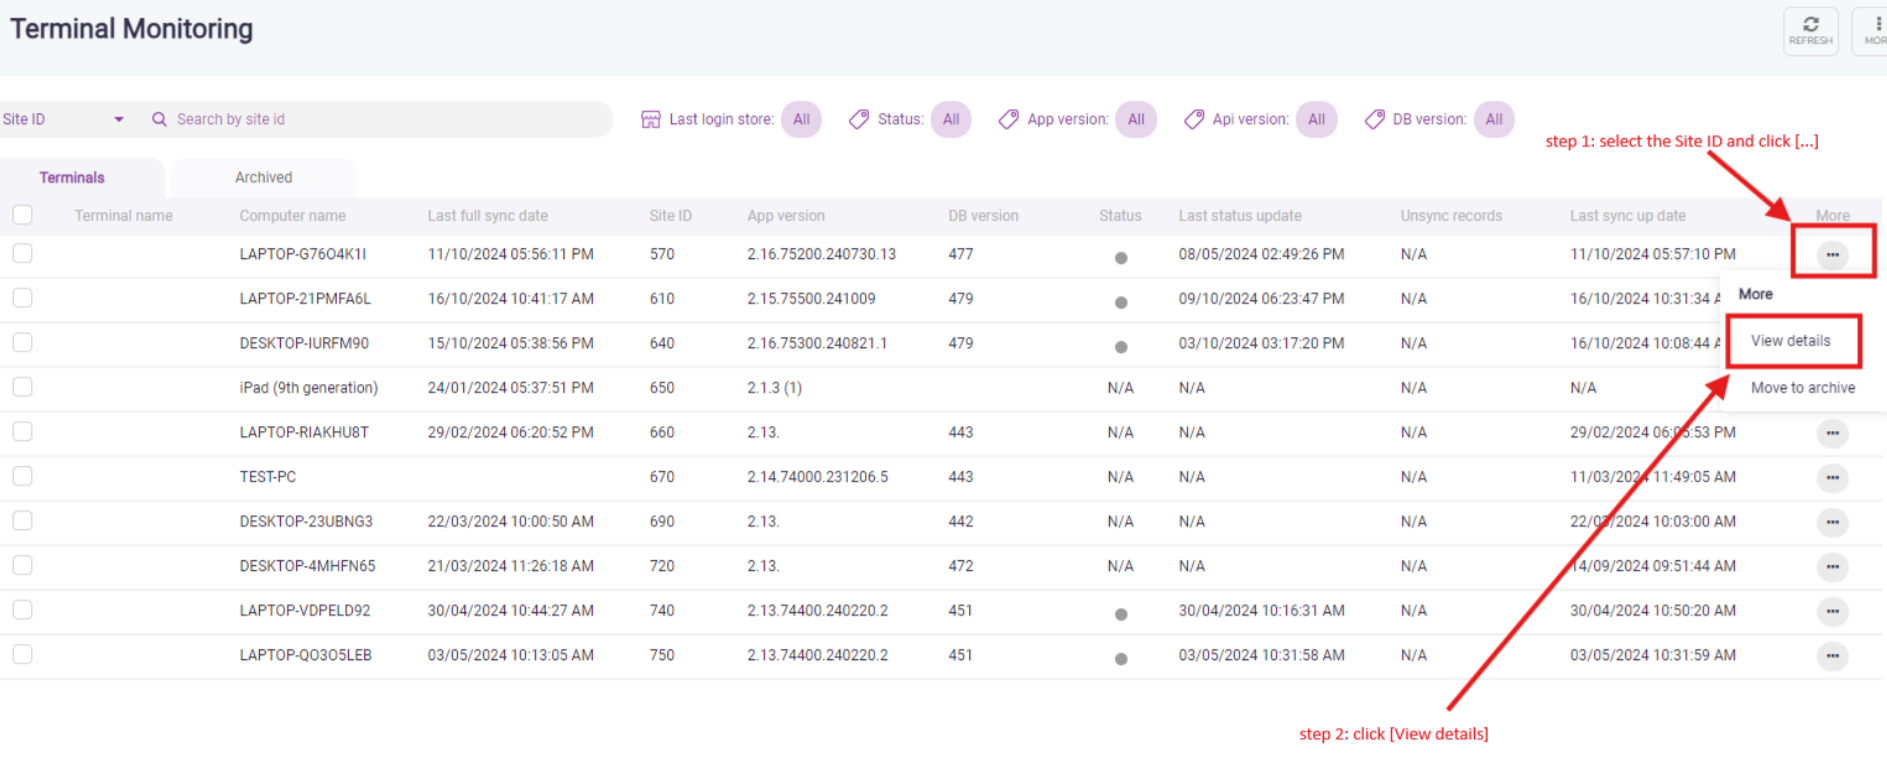Check the box for LAPTOP-21PMFA6L row

coord(22,298)
